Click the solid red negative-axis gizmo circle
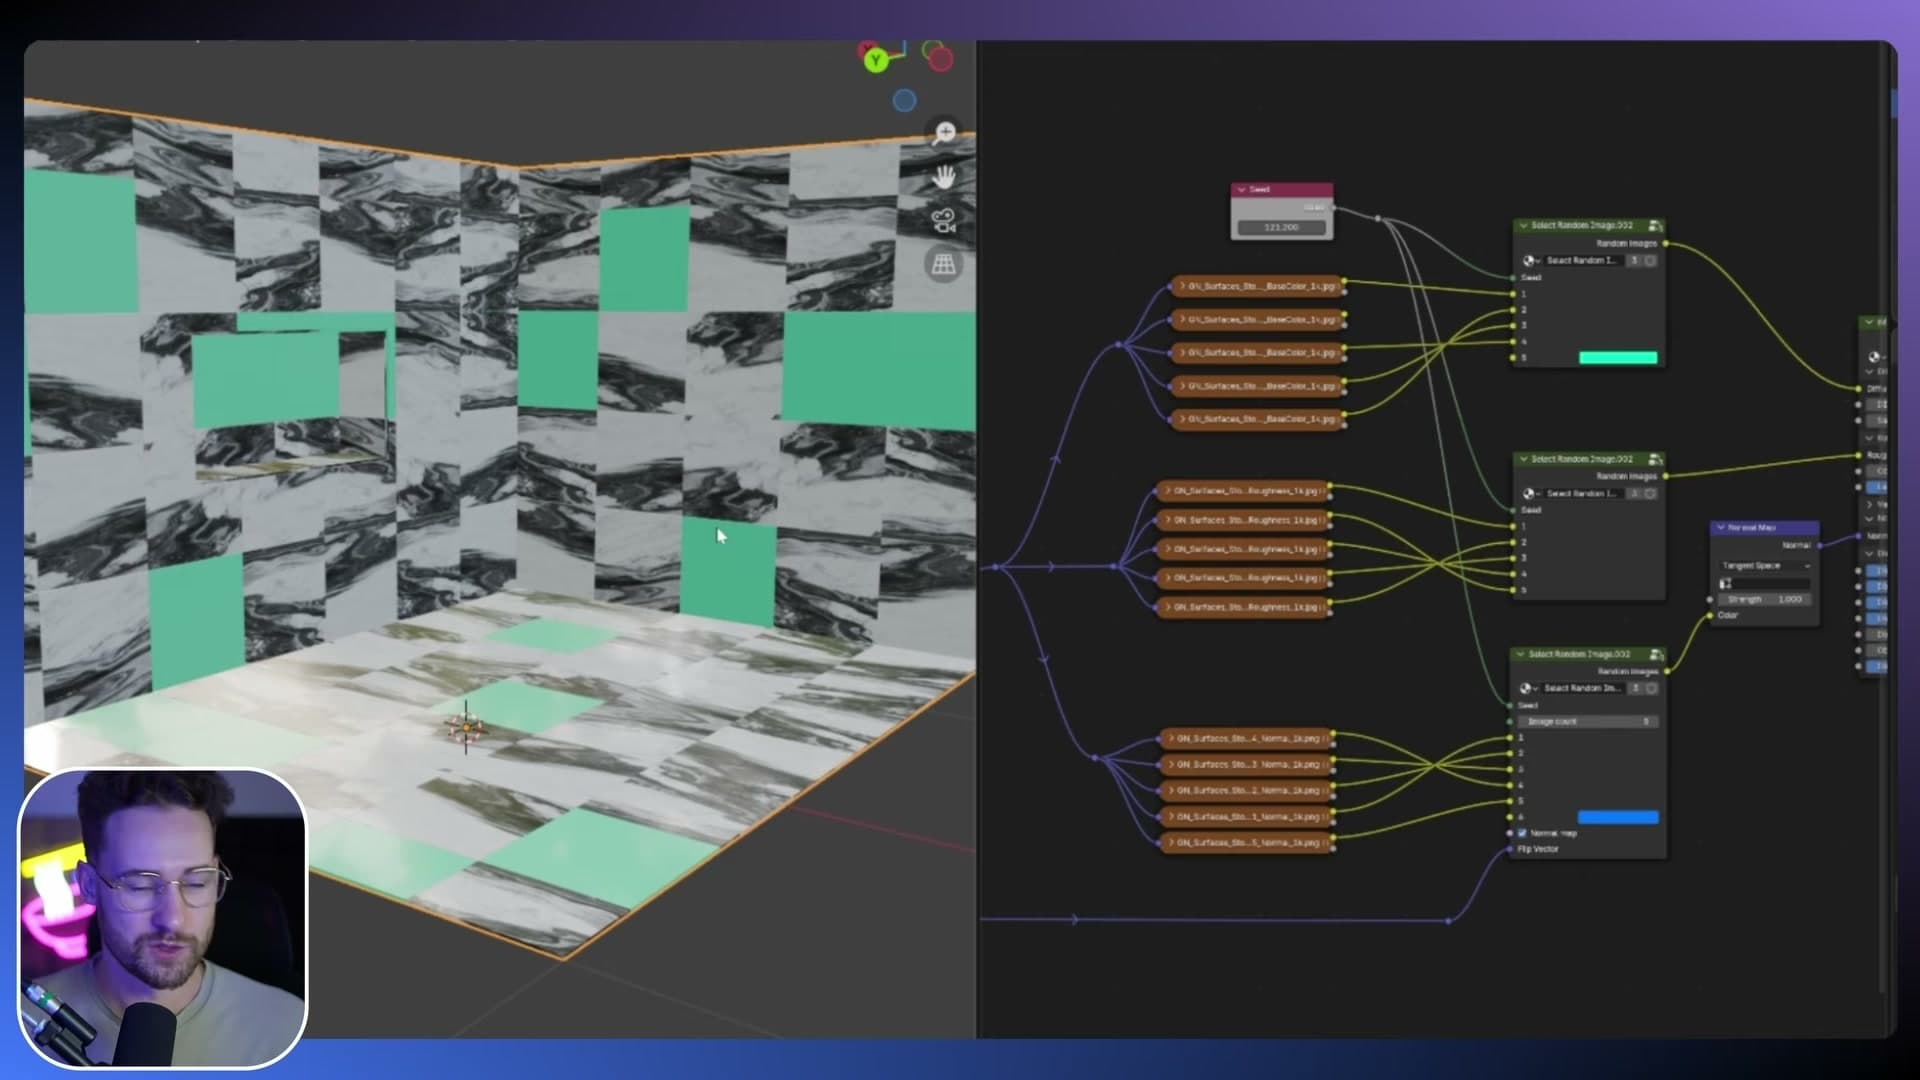The width and height of the screenshot is (1920, 1080). 941,61
